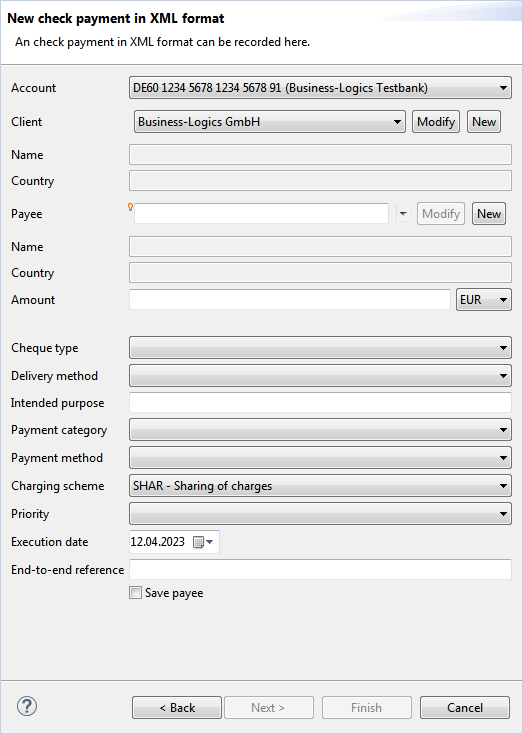Image resolution: width=523 pixels, height=734 pixels.
Task: Open the Payment method dropdown
Action: coord(320,458)
